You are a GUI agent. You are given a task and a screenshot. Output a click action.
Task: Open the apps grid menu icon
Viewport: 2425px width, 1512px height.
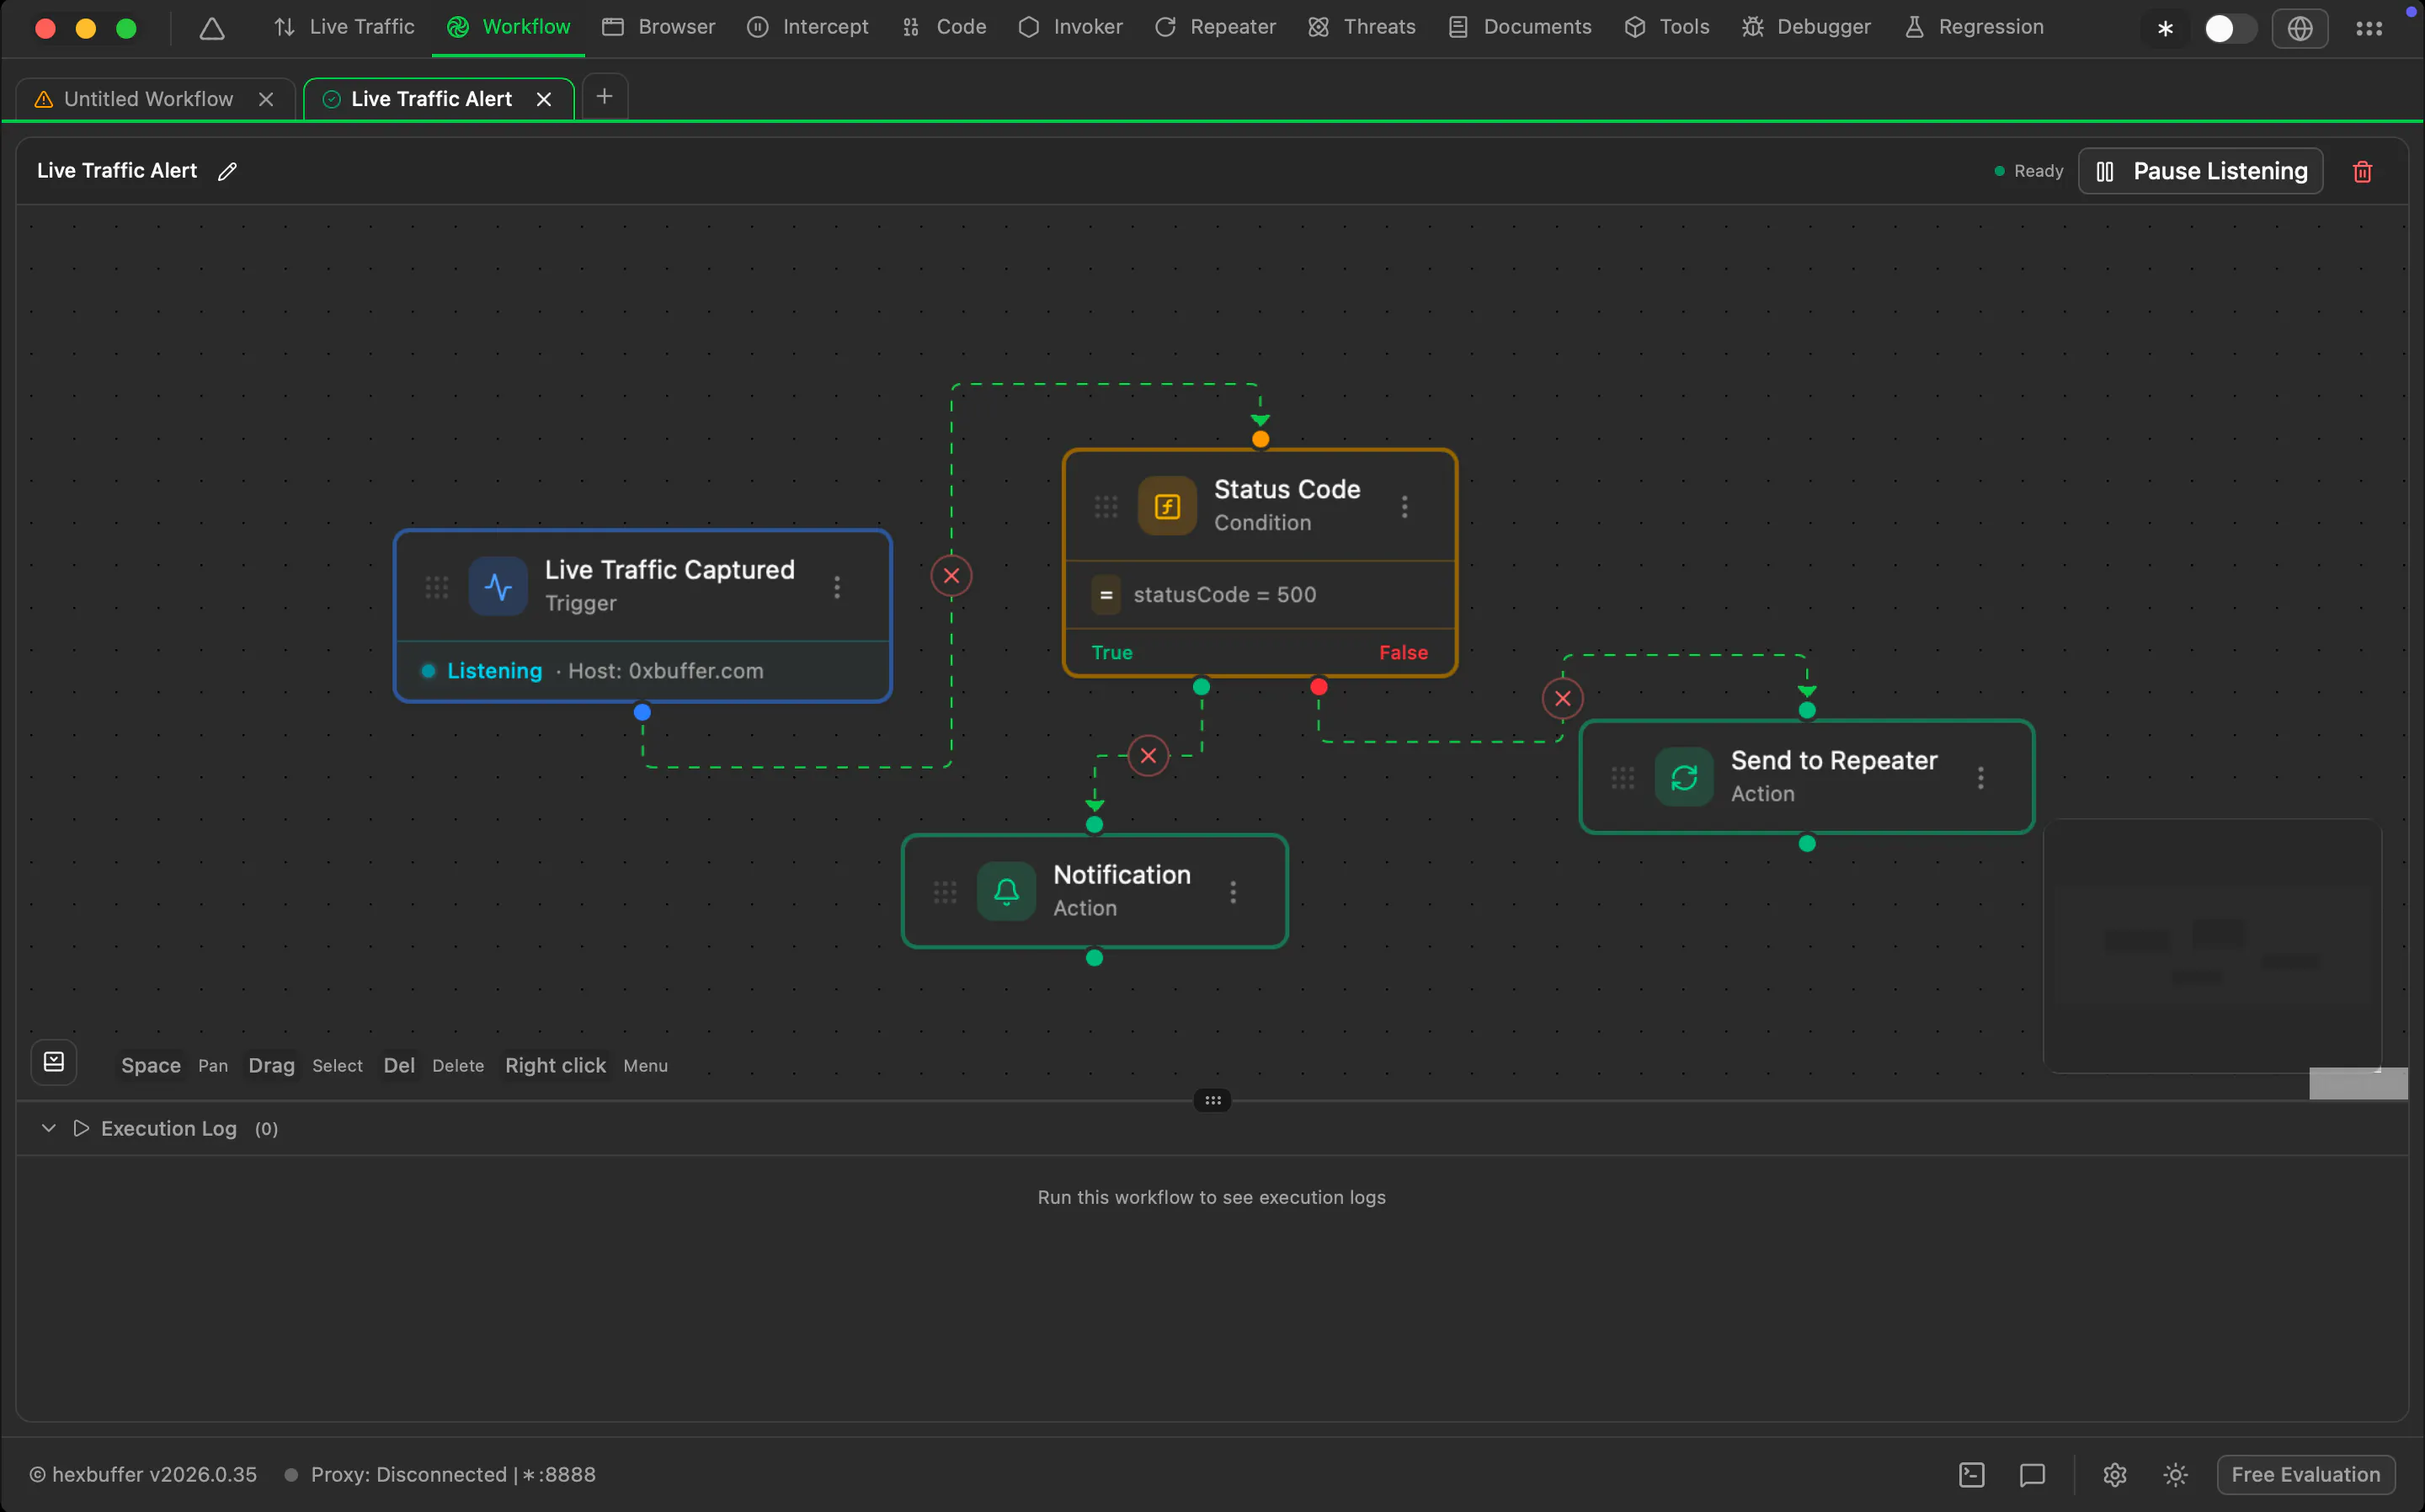pos(2369,28)
